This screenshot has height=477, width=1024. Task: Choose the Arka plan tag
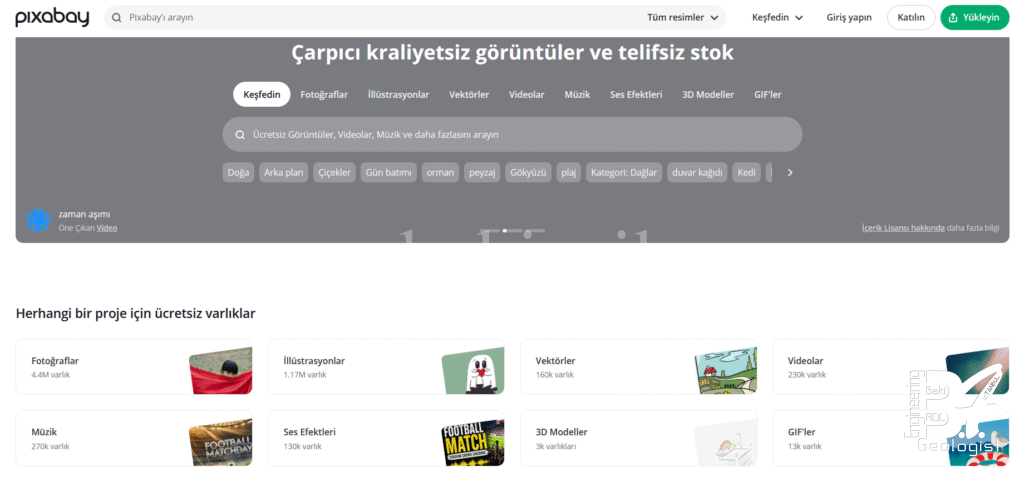pos(283,173)
